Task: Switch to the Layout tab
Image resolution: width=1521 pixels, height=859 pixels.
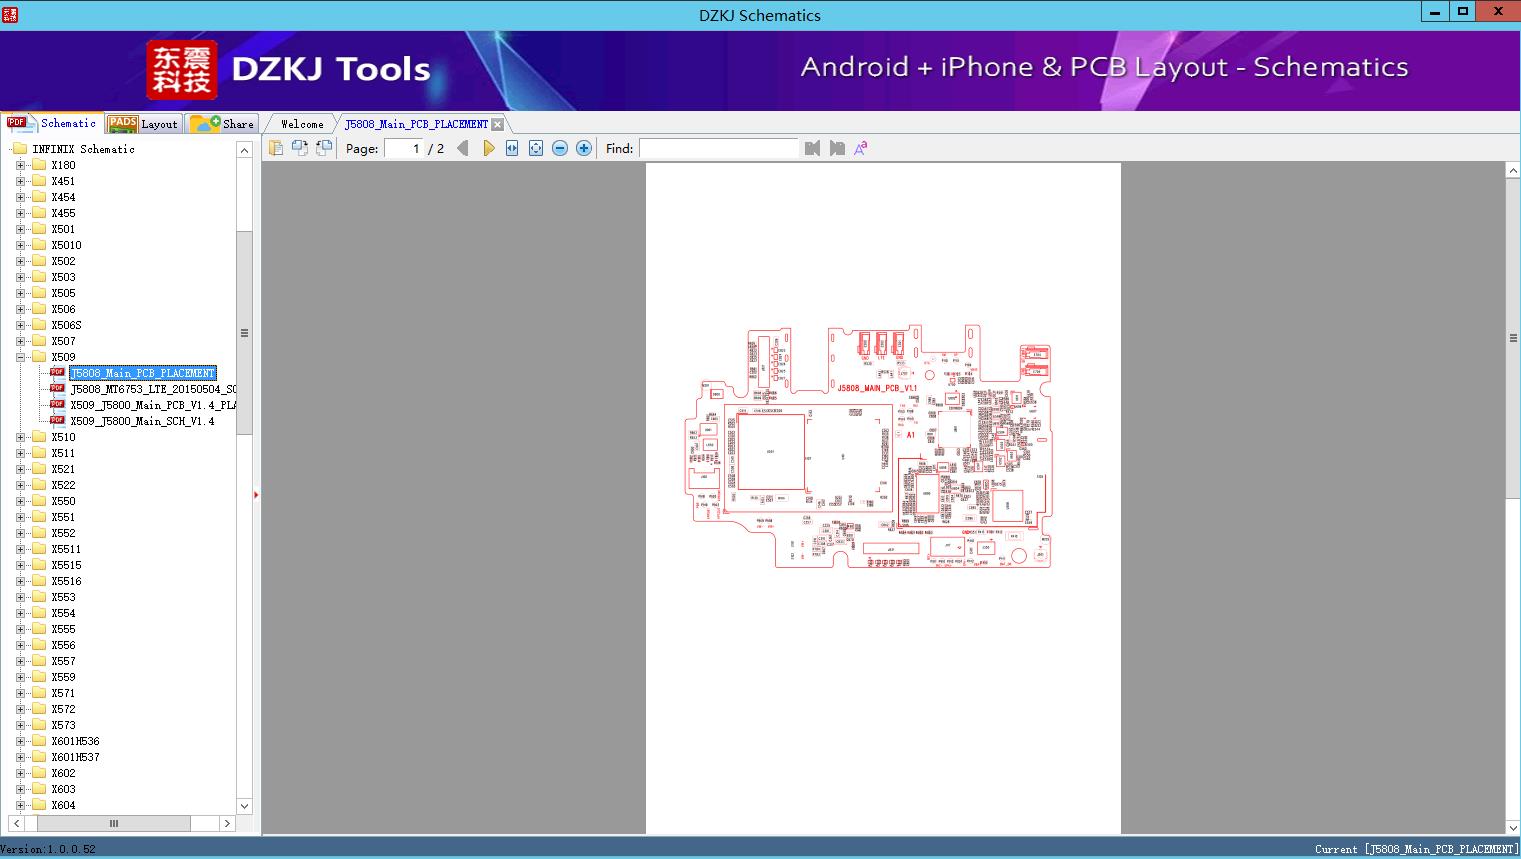Action: tap(143, 124)
